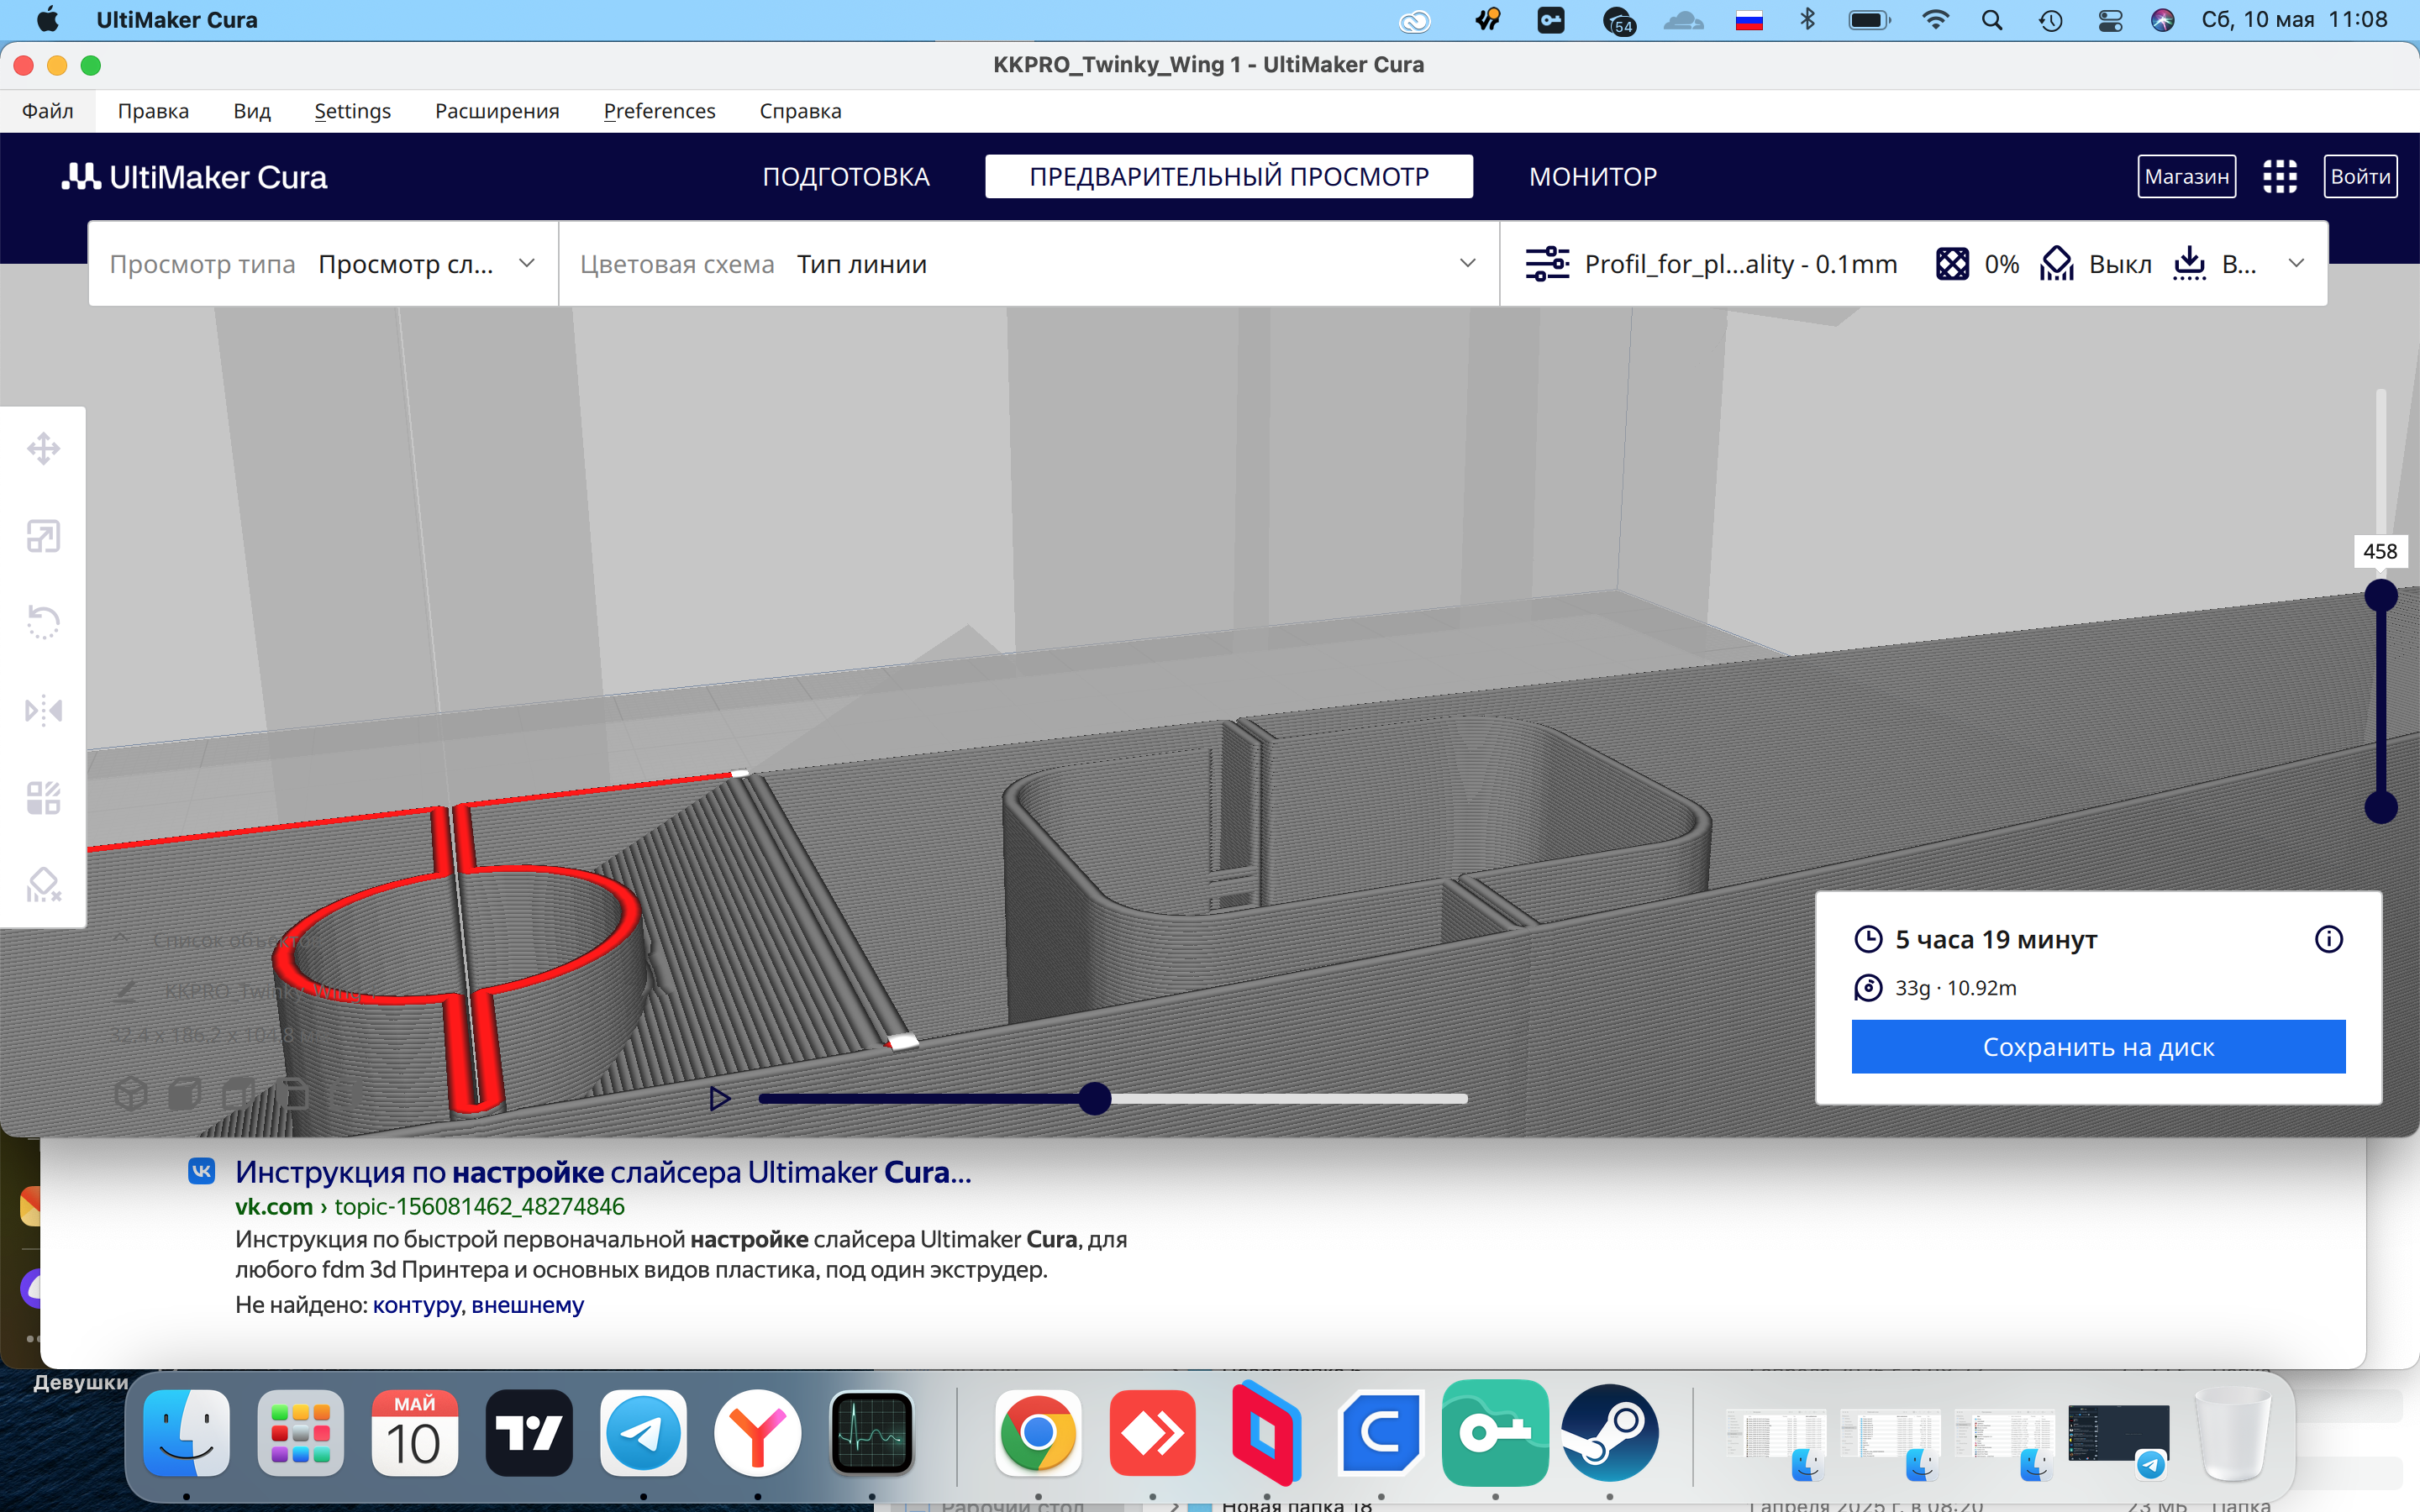2420x1512 pixels.
Task: Open the Магазин marketplace button
Action: click(2187, 177)
